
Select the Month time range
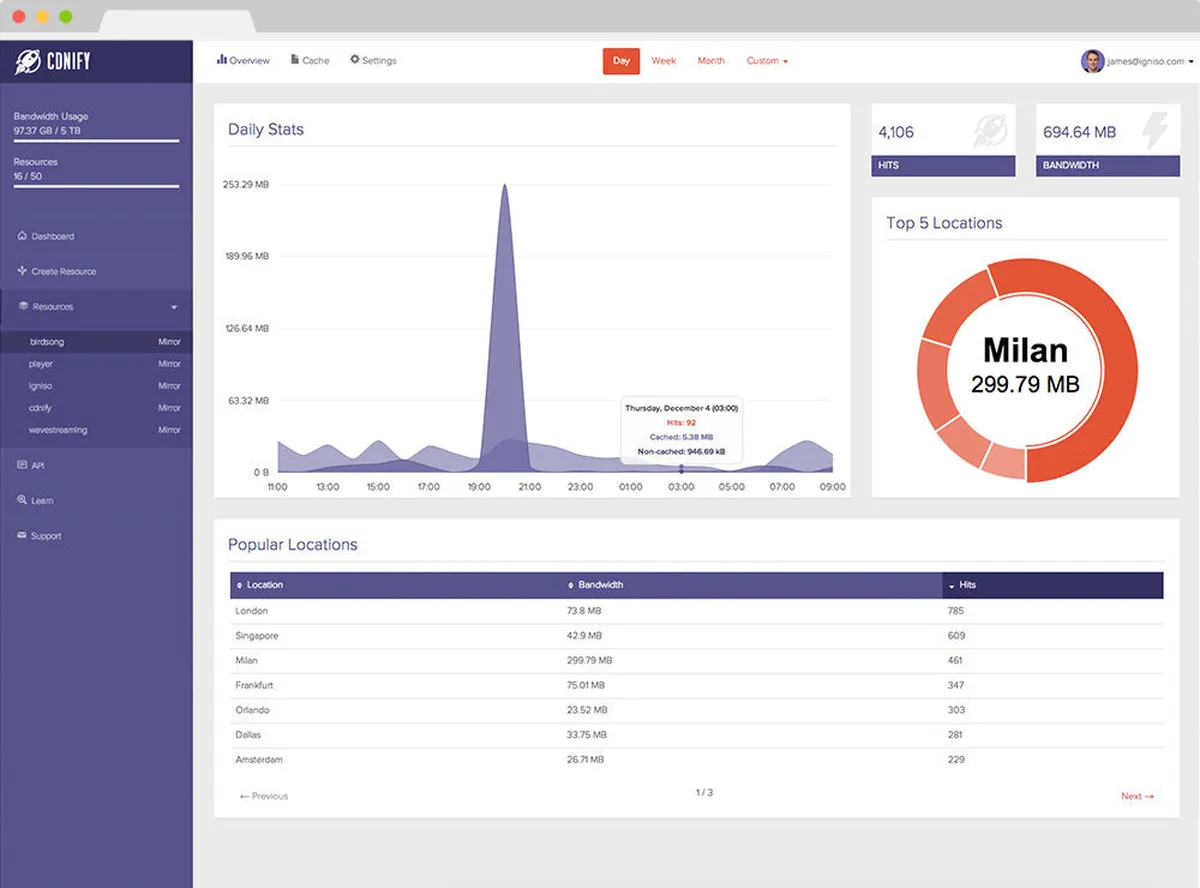711,61
